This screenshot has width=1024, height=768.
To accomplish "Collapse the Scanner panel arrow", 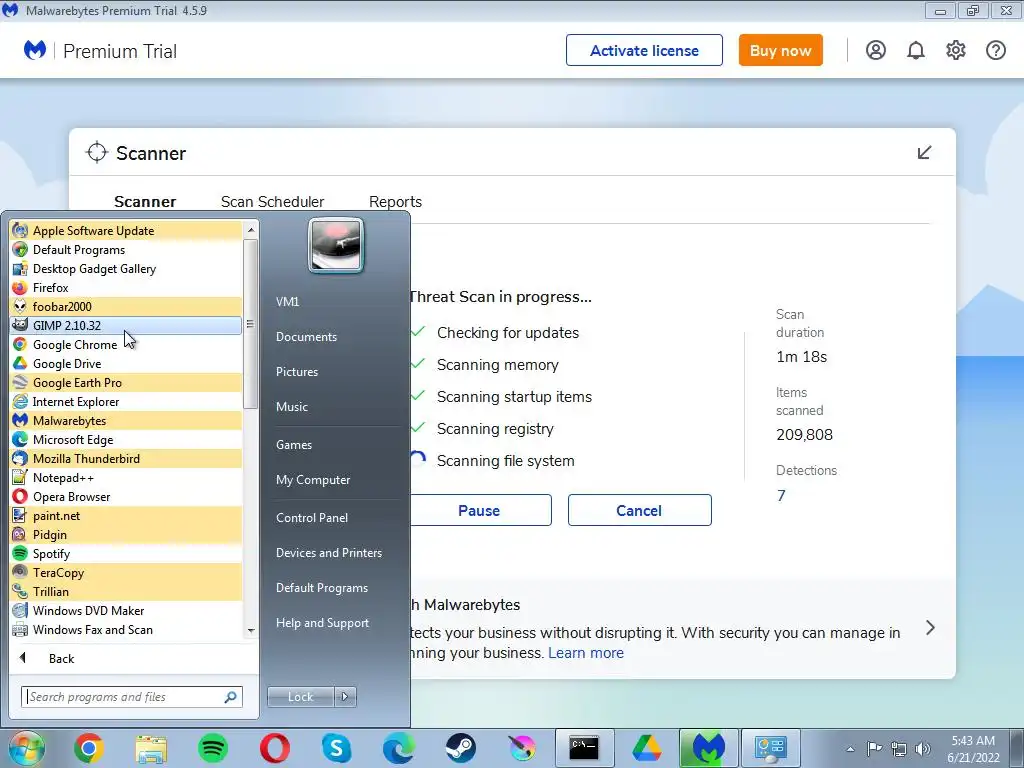I will tap(924, 153).
